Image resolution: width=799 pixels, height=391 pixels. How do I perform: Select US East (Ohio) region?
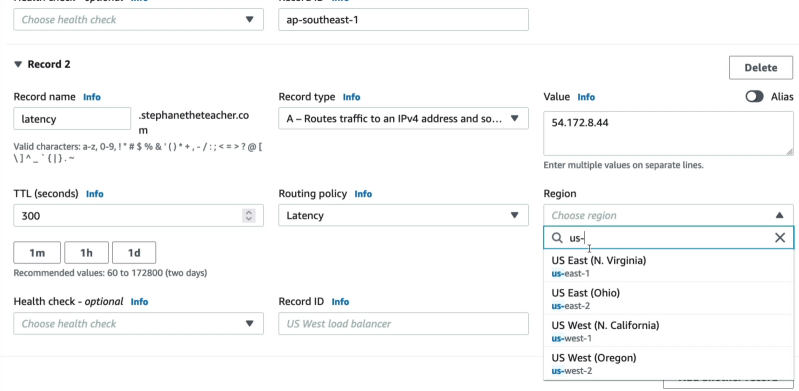[x=668, y=299]
